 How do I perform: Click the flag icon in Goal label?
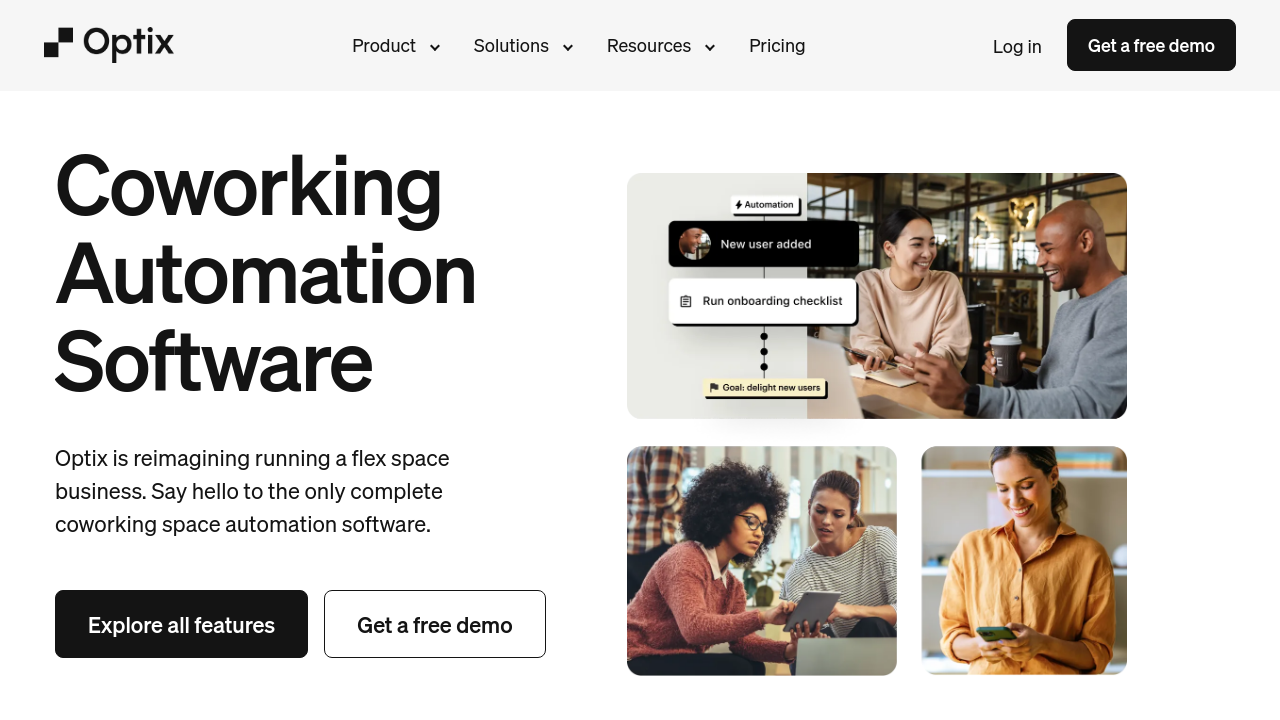(x=714, y=387)
